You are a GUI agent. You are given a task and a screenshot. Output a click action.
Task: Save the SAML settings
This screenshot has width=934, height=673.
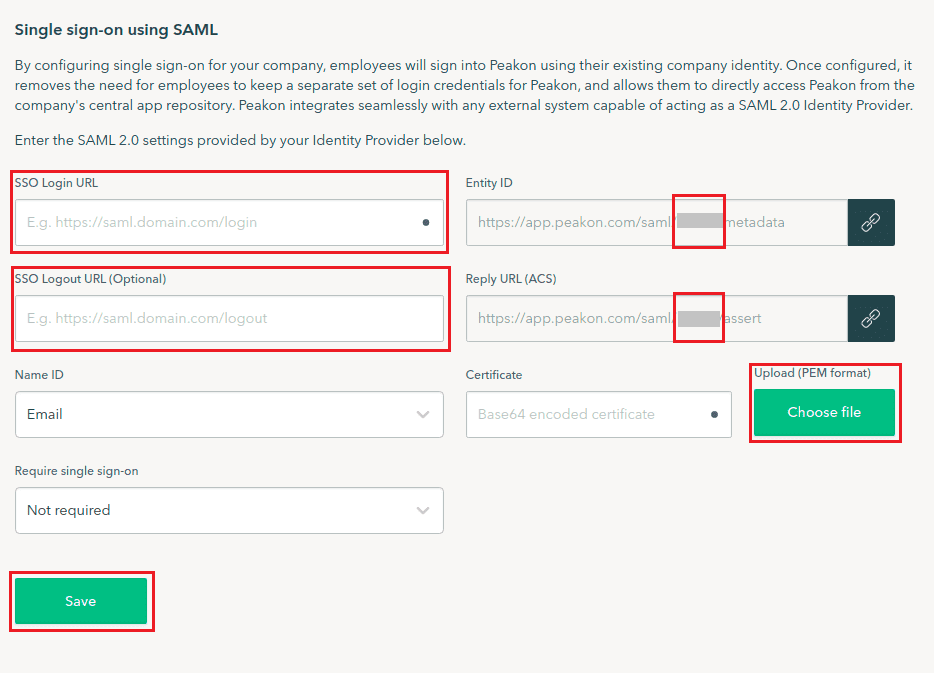click(x=81, y=601)
